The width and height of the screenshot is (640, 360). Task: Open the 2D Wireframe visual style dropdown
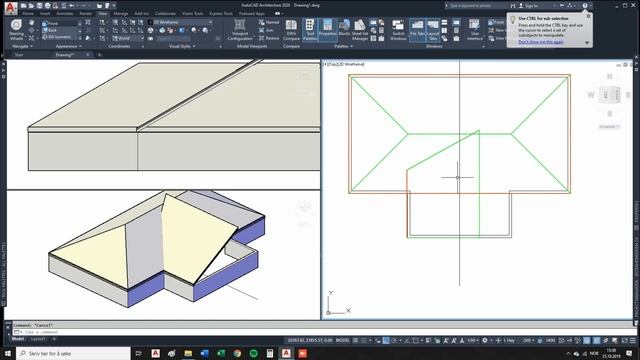pyautogui.click(x=180, y=22)
